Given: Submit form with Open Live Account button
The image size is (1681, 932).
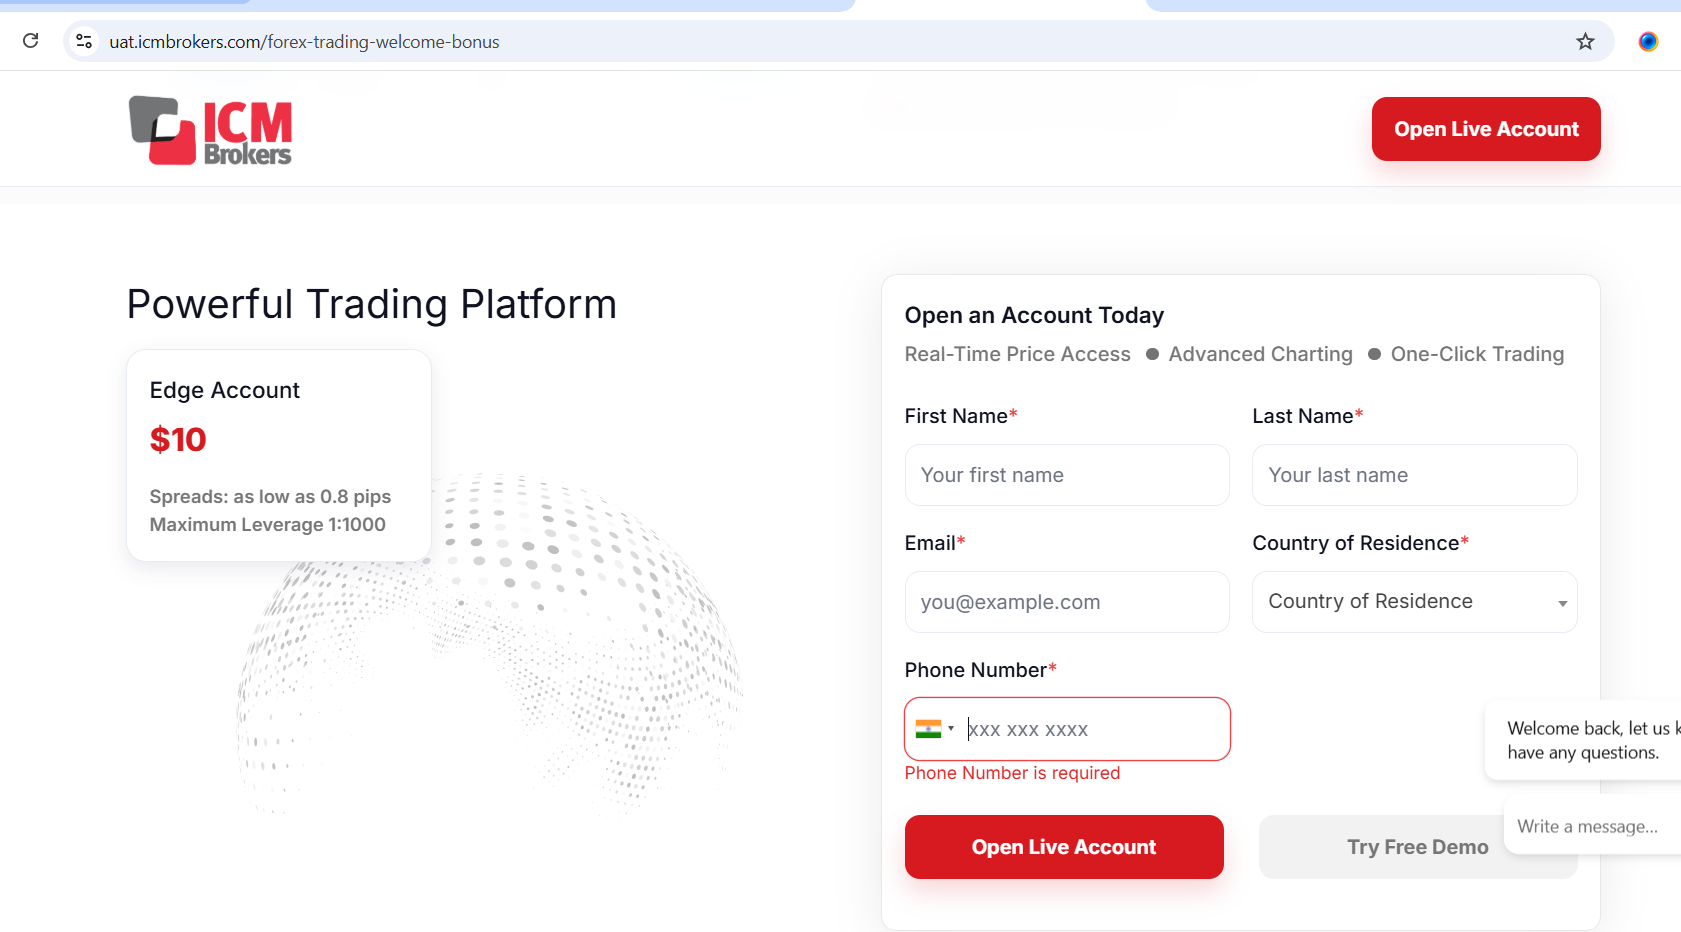Looking at the screenshot, I should [1063, 847].
